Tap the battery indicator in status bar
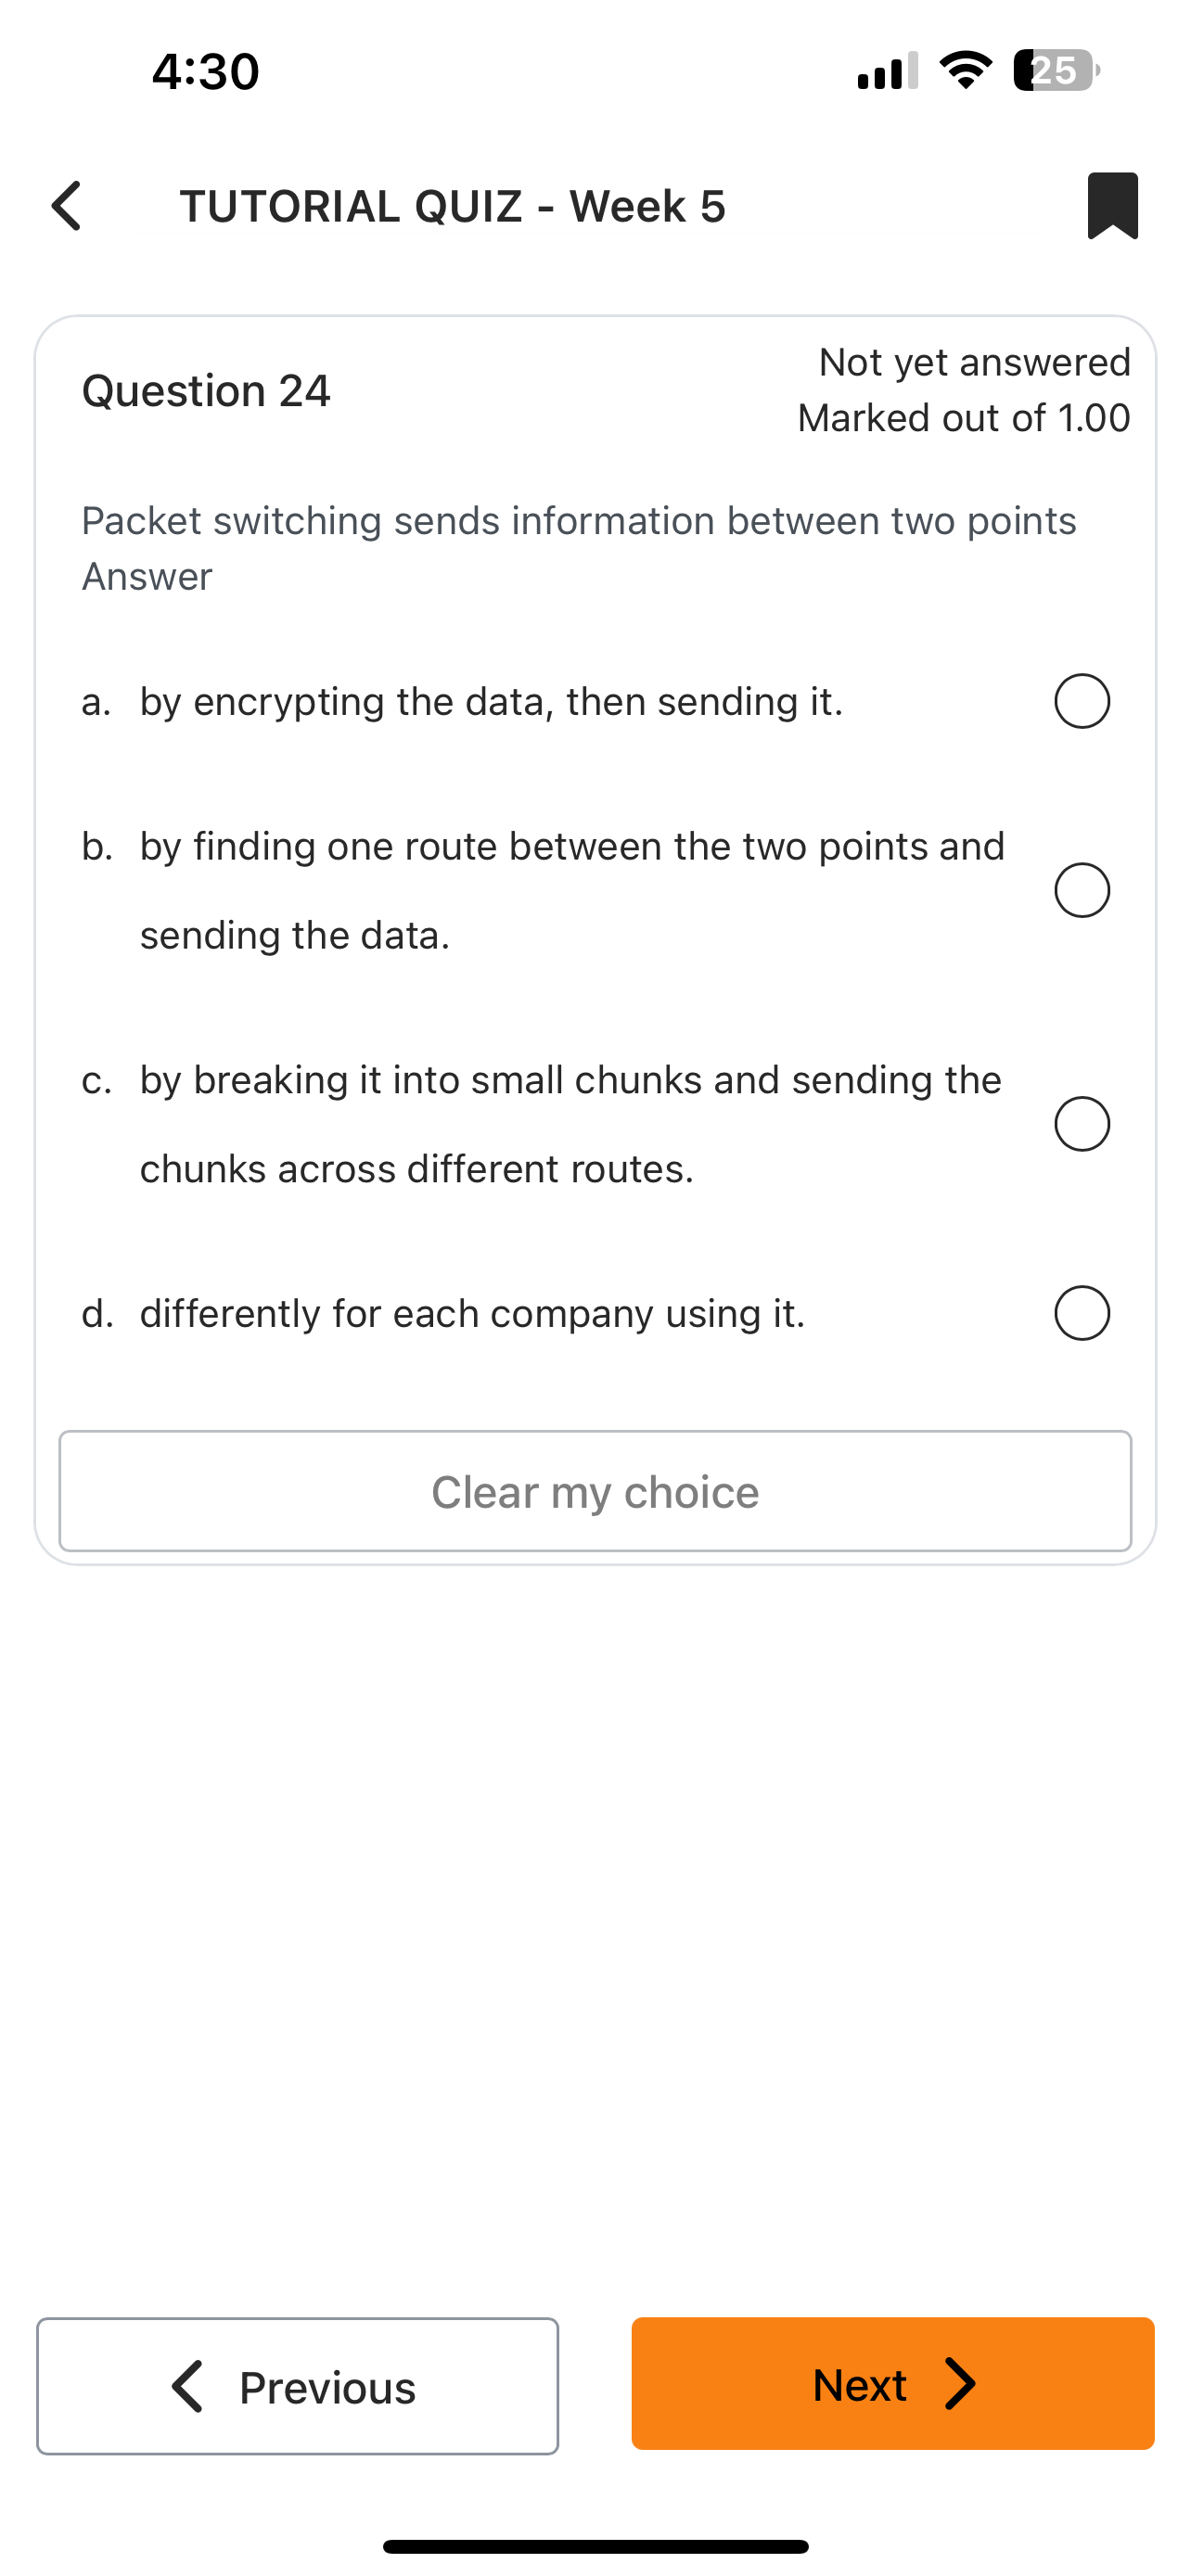Viewport: 1191px width, 2576px height. (1056, 71)
